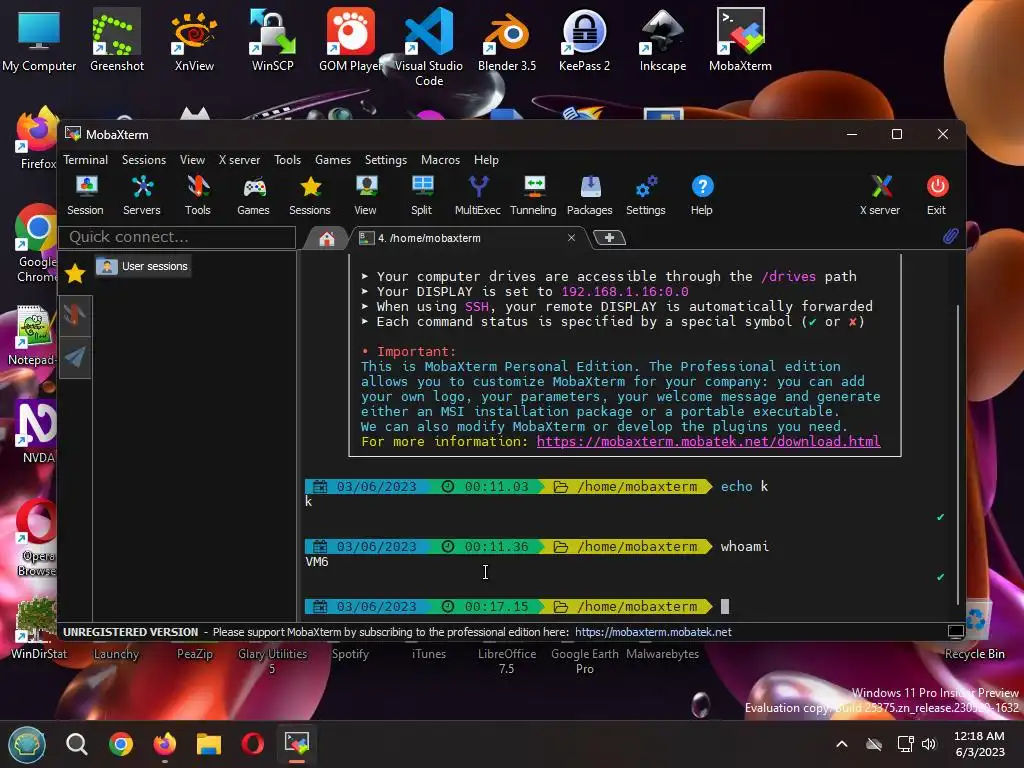1024x768 pixels.
Task: Open the Tunneling toolbar icon
Action: coord(534,195)
